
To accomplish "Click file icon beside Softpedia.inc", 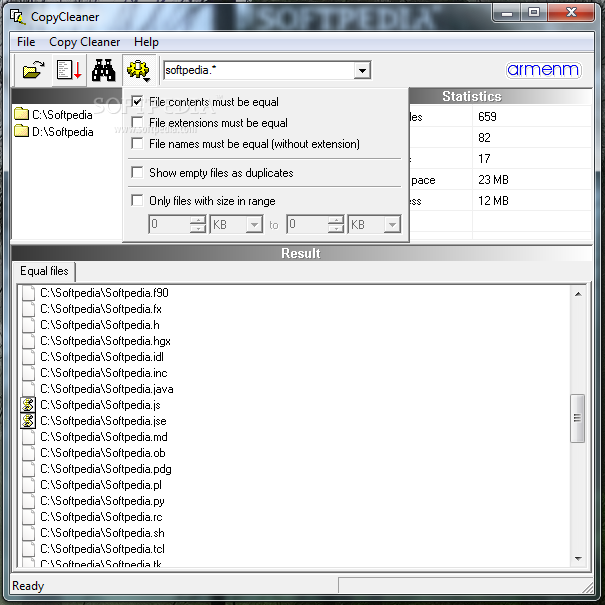I will 28,373.
